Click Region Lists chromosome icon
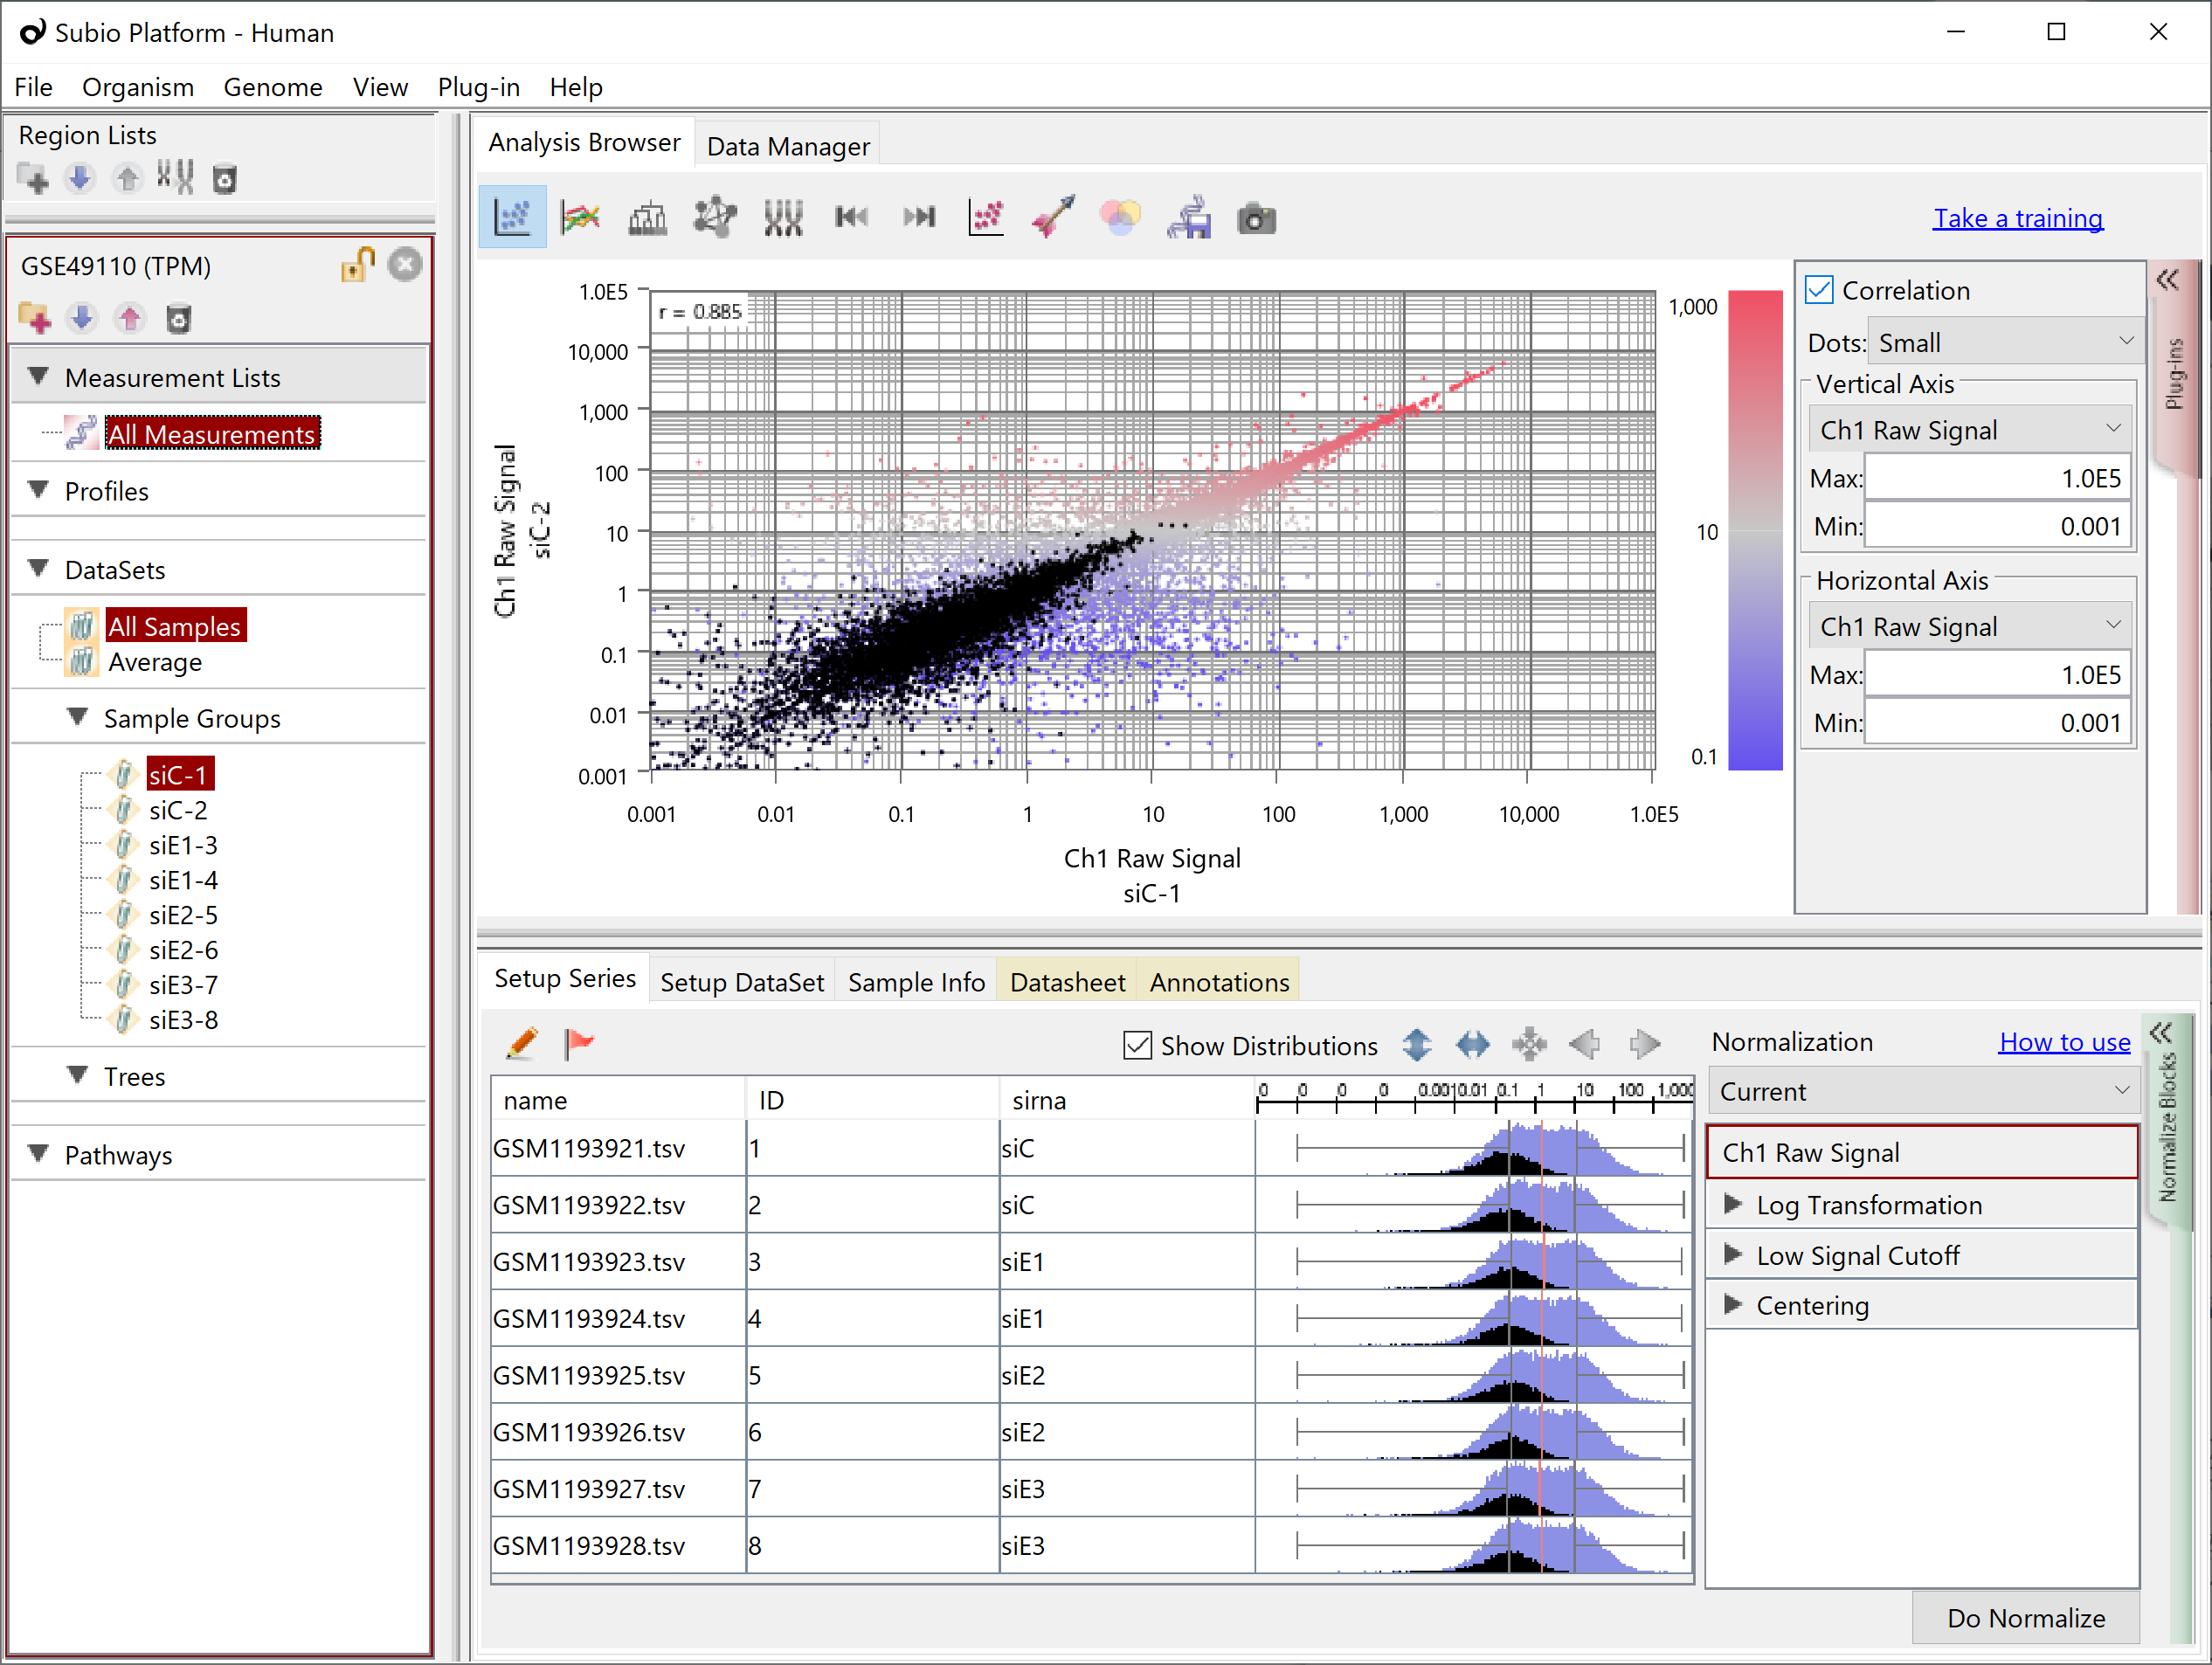 (x=175, y=178)
